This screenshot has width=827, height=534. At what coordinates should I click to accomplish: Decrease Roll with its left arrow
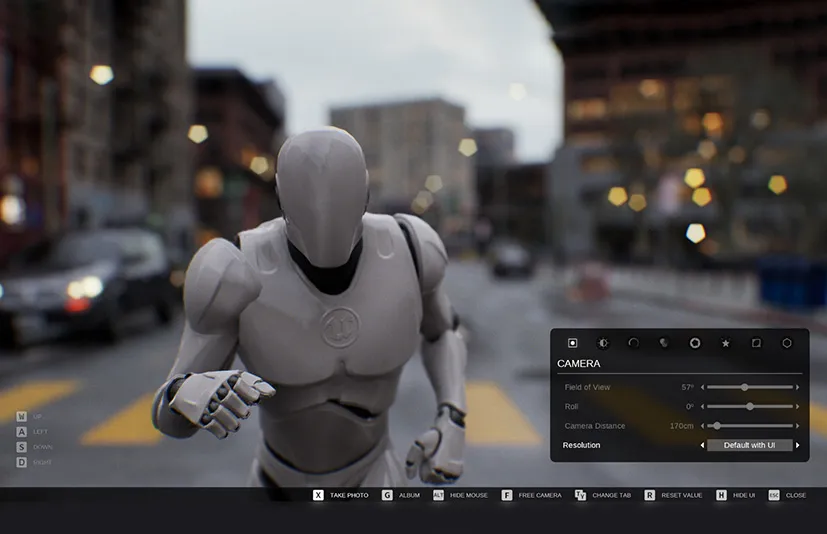click(703, 406)
